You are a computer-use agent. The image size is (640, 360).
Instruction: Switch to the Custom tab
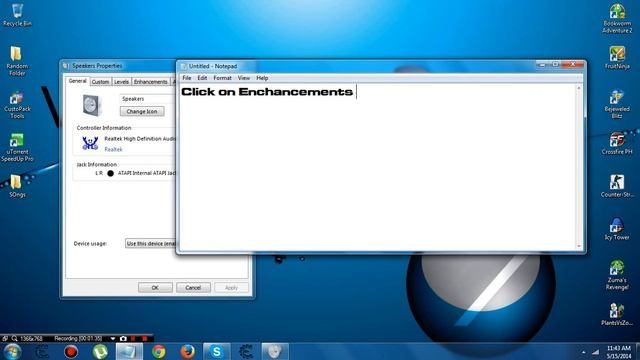click(x=100, y=82)
